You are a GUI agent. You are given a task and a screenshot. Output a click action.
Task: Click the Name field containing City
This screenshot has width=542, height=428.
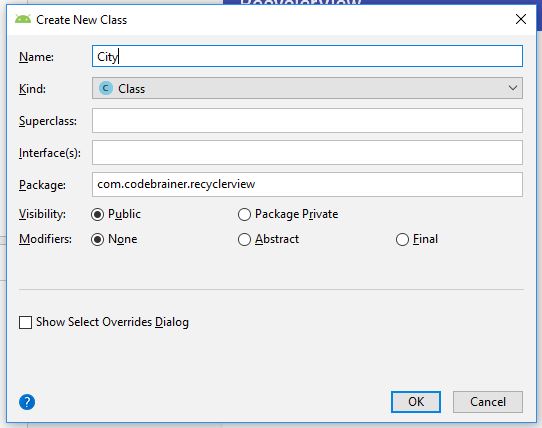(x=307, y=56)
